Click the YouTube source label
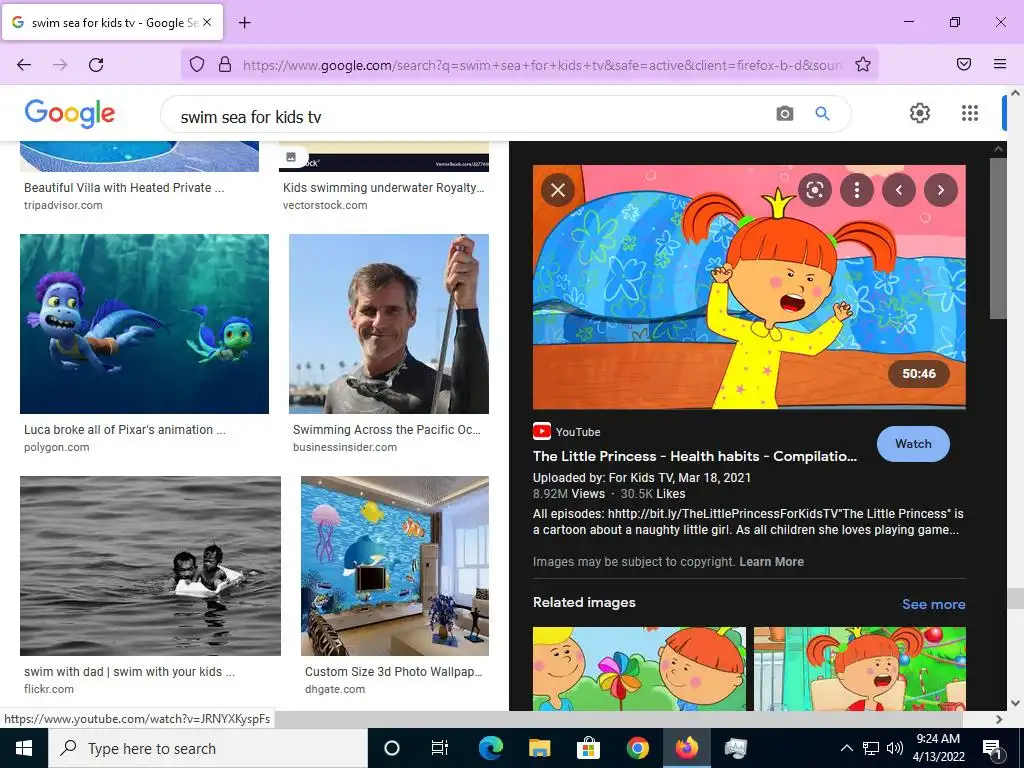The image size is (1024, 768). point(567,432)
